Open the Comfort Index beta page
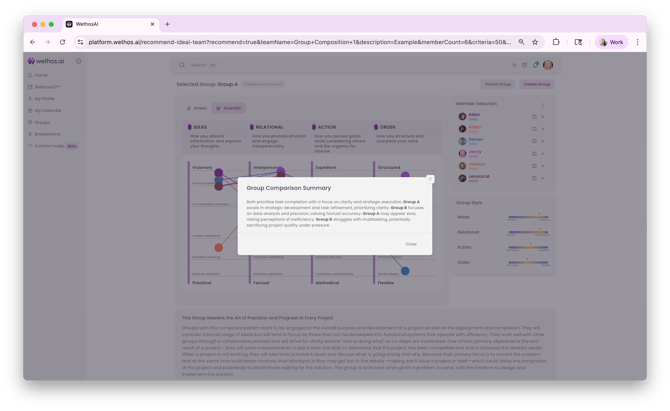 click(x=50, y=146)
